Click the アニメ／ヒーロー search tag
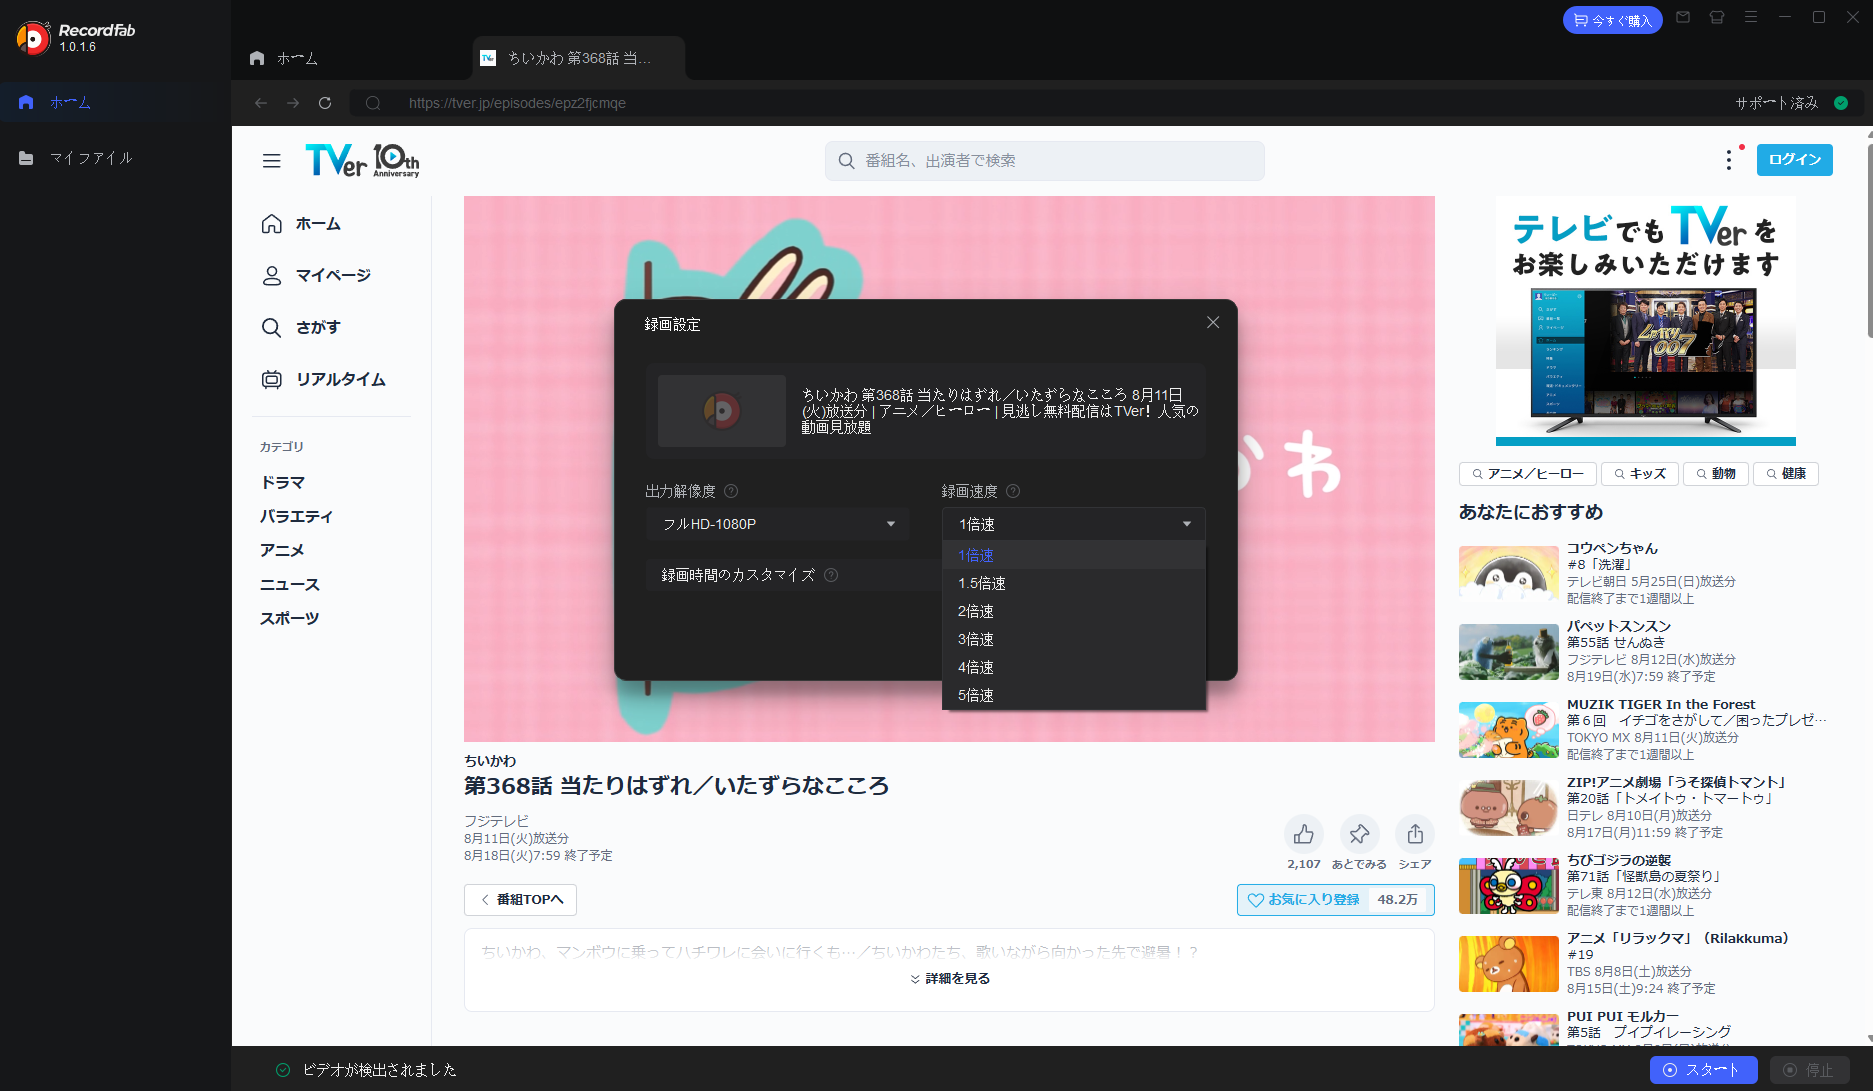This screenshot has height=1091, width=1873. [x=1528, y=474]
